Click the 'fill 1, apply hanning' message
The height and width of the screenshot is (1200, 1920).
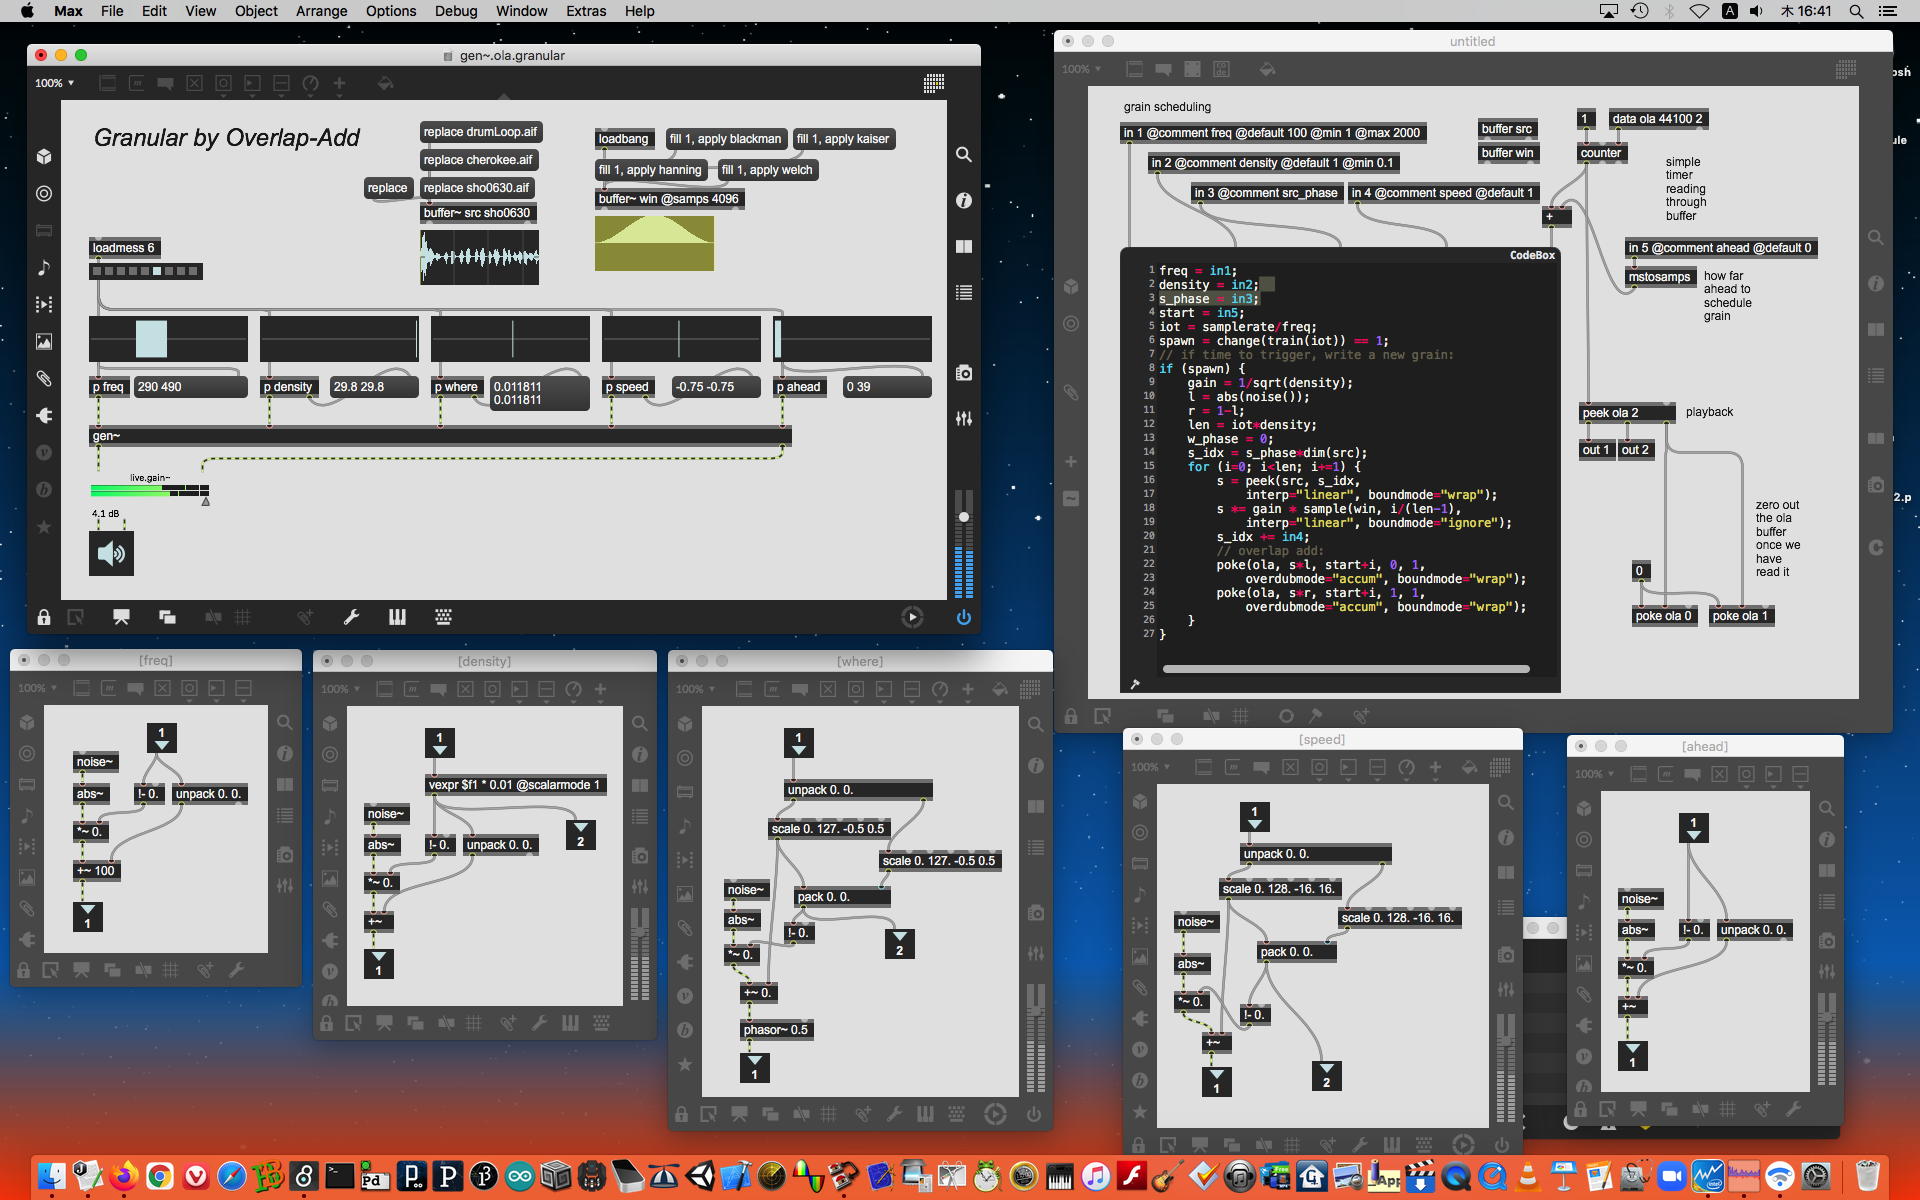tap(650, 170)
